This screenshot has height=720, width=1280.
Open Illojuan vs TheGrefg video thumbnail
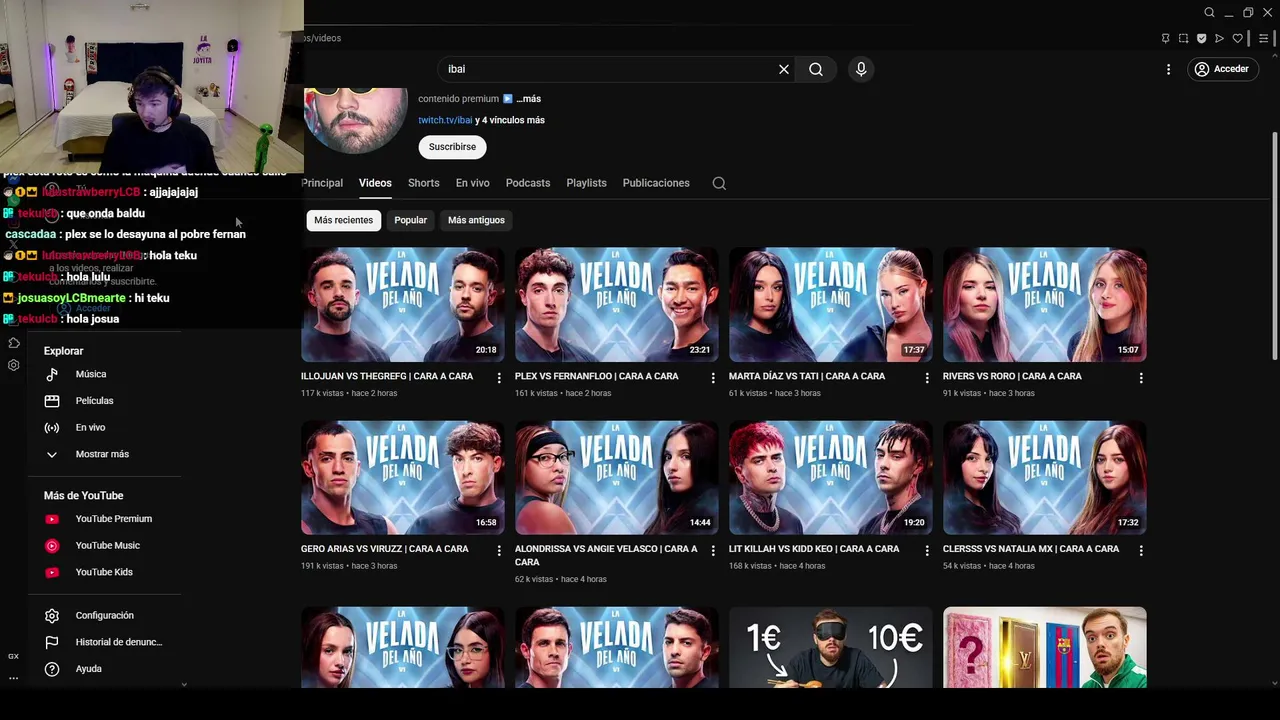click(402, 305)
